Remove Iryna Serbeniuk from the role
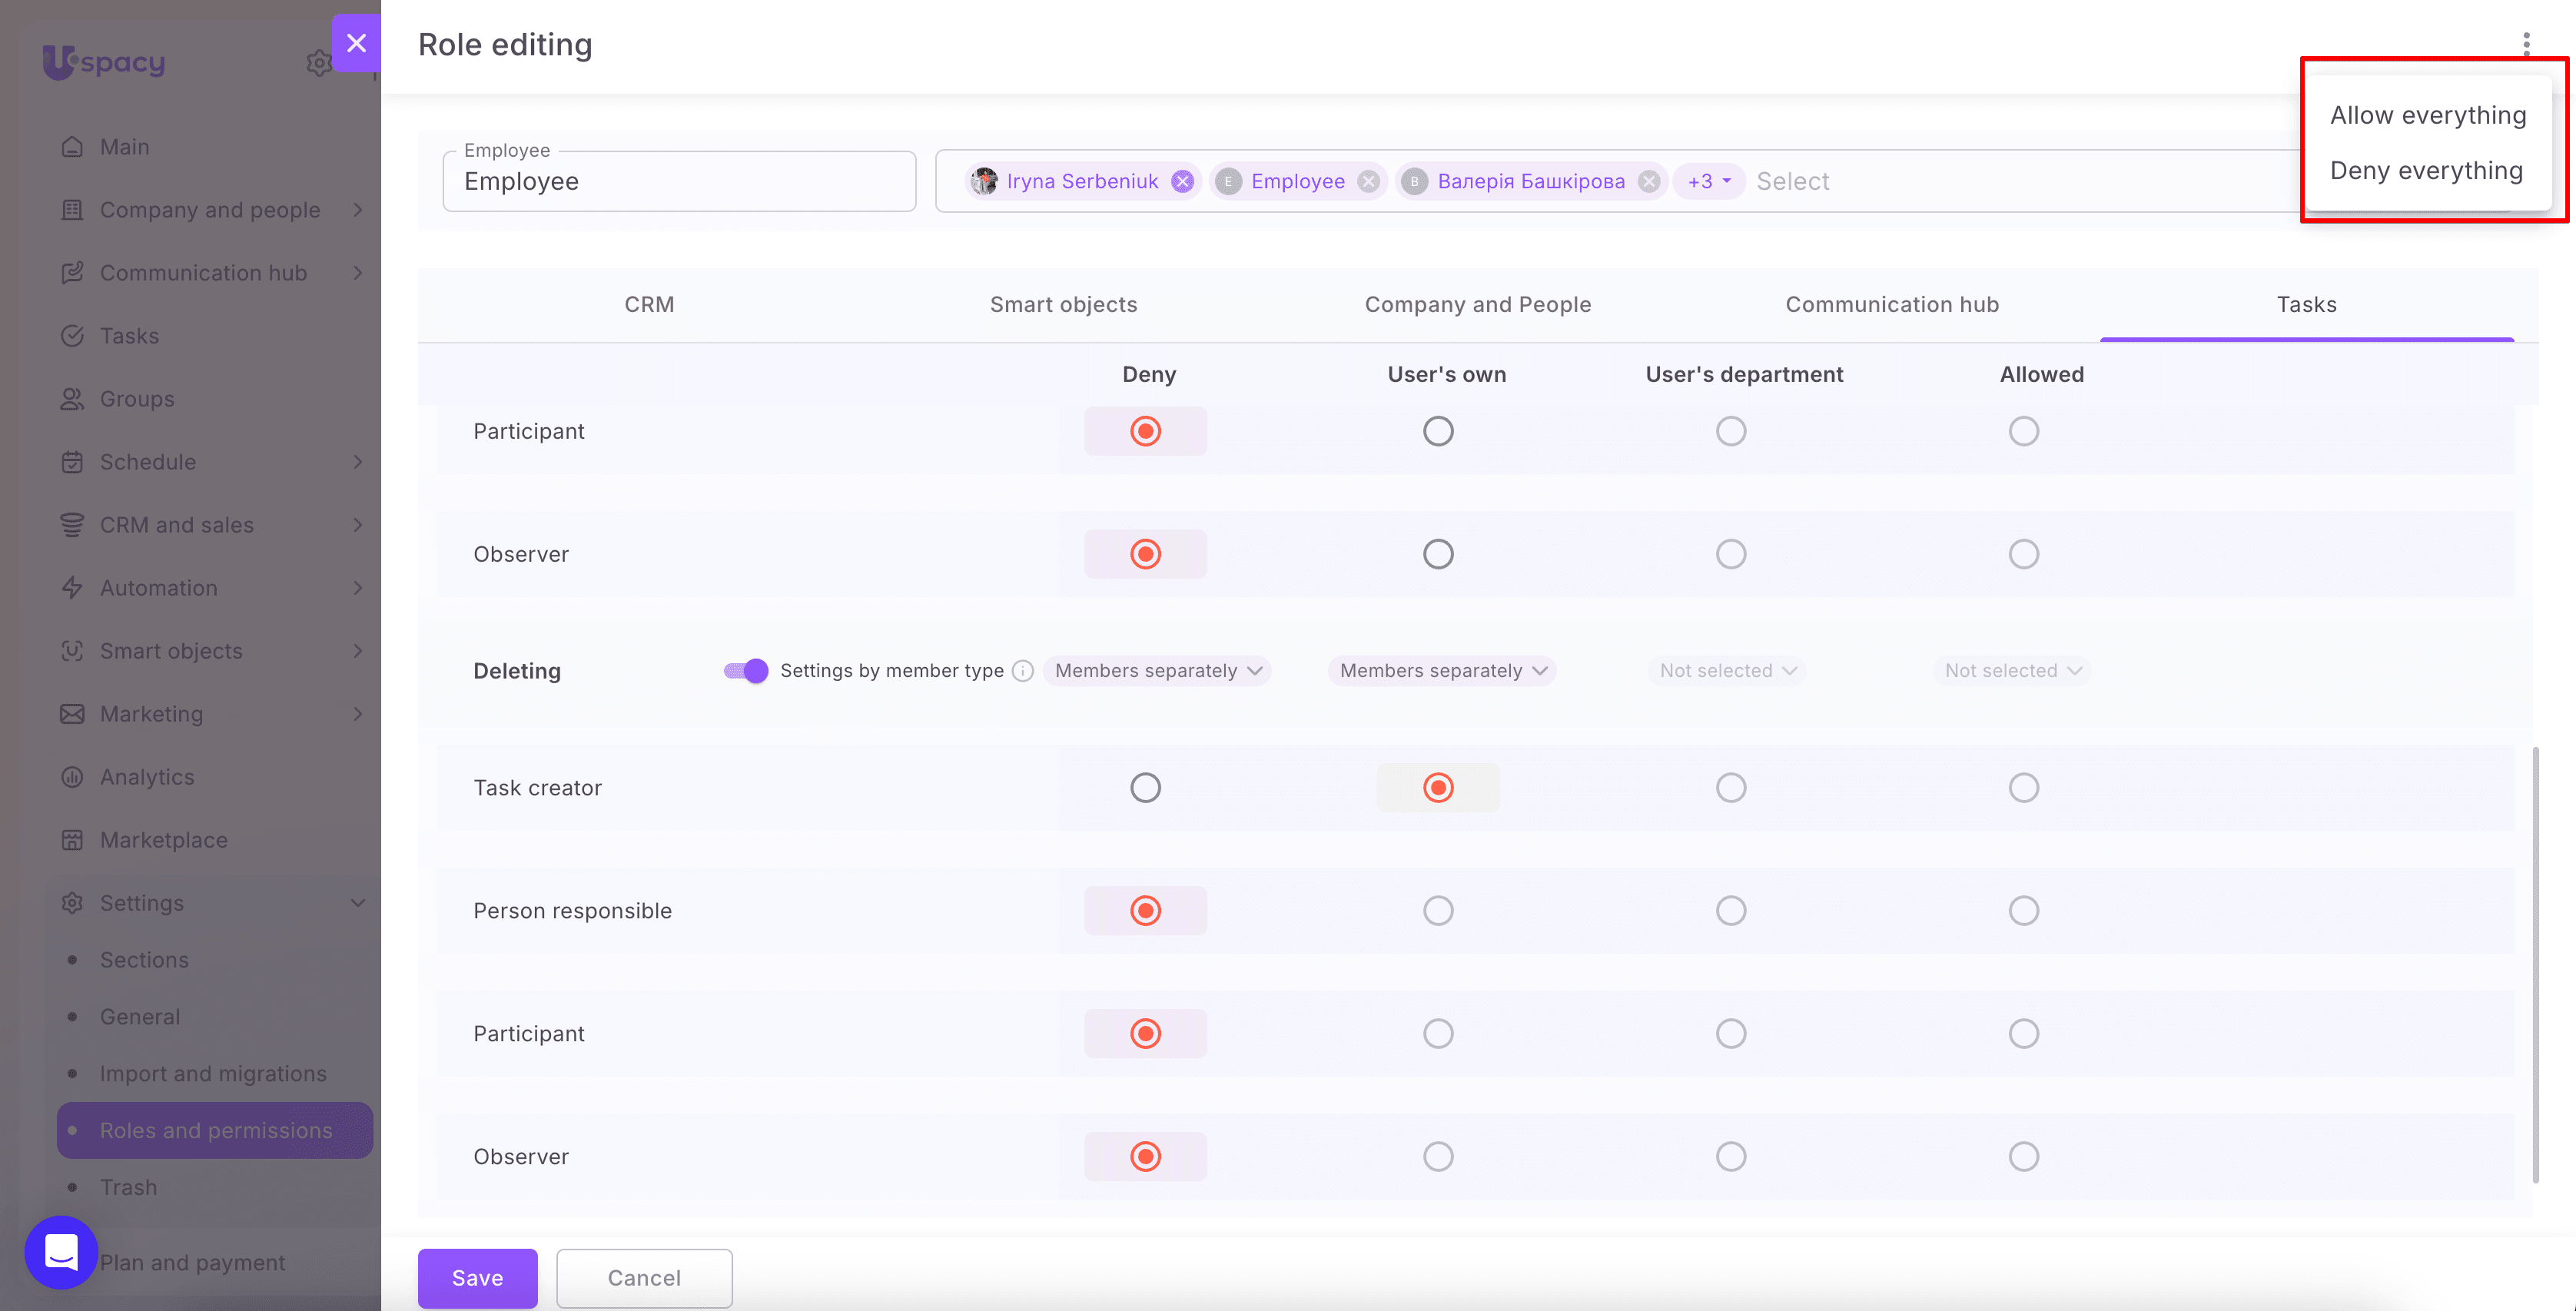 click(x=1183, y=181)
